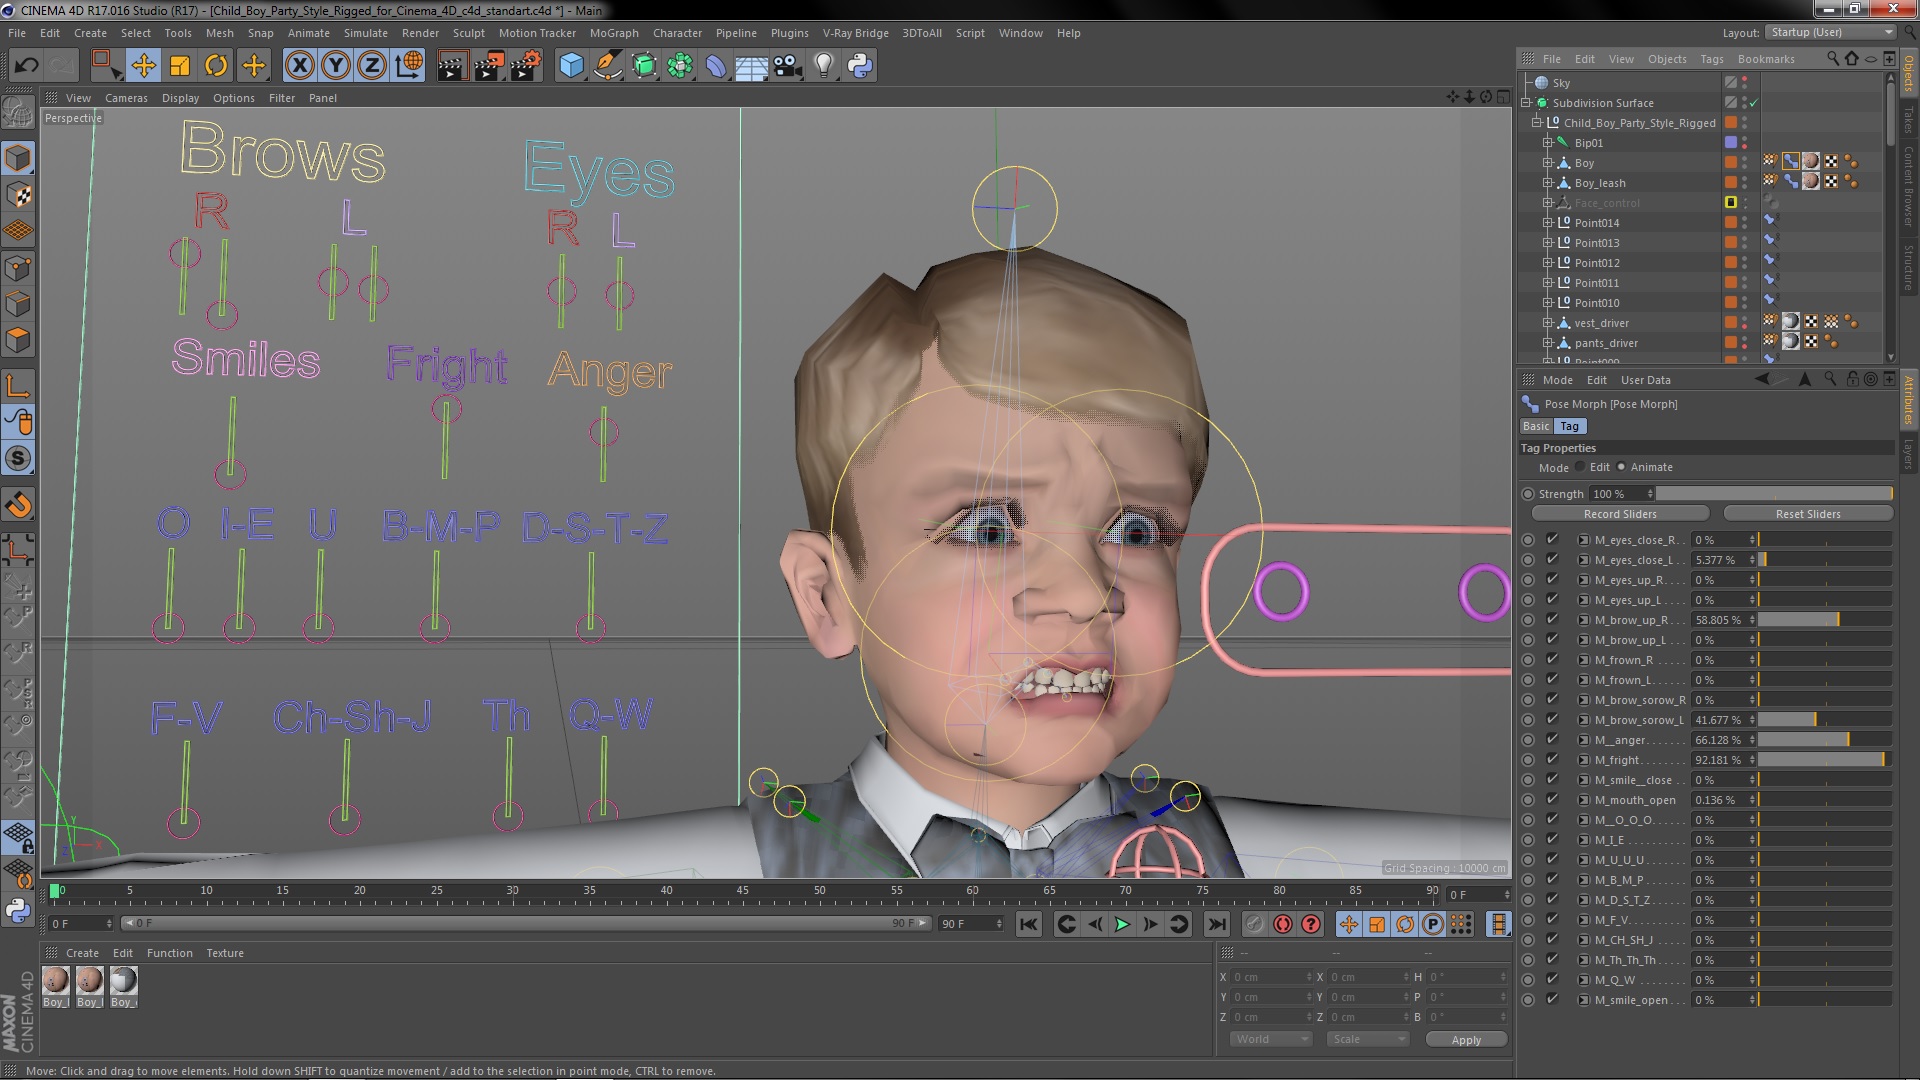Play the animation forward
The height and width of the screenshot is (1080, 1920).
[x=1122, y=924]
